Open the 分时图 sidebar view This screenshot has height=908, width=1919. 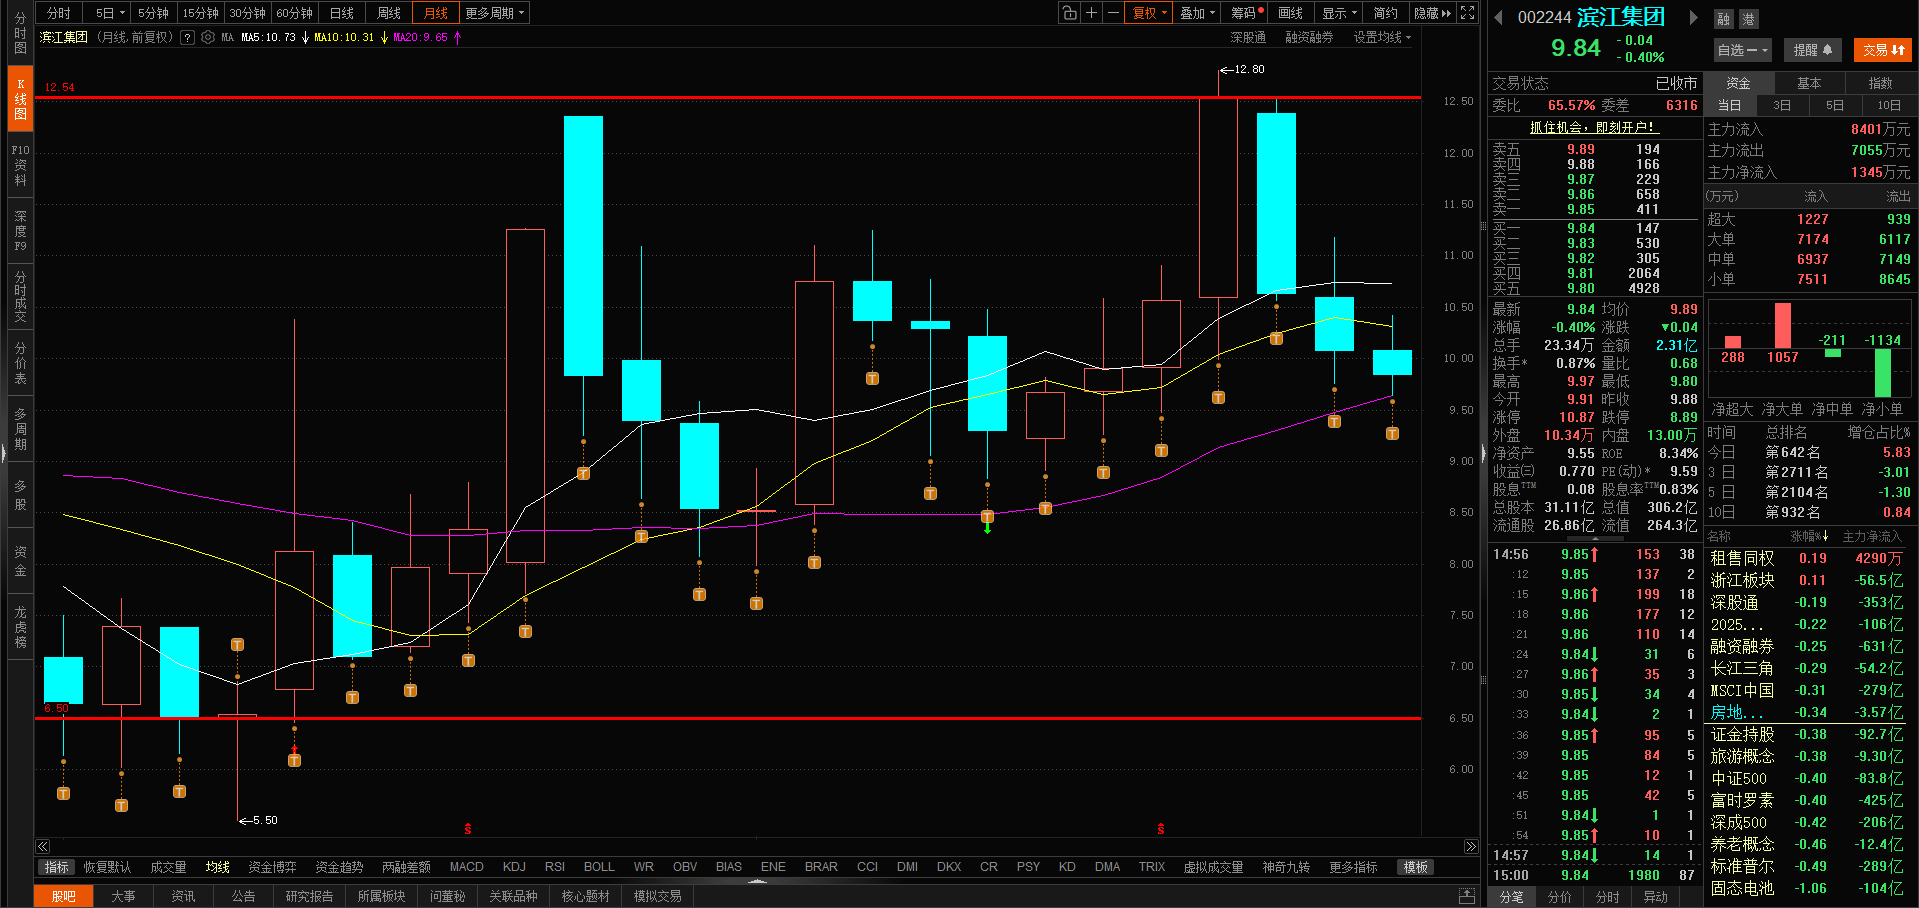[x=20, y=33]
